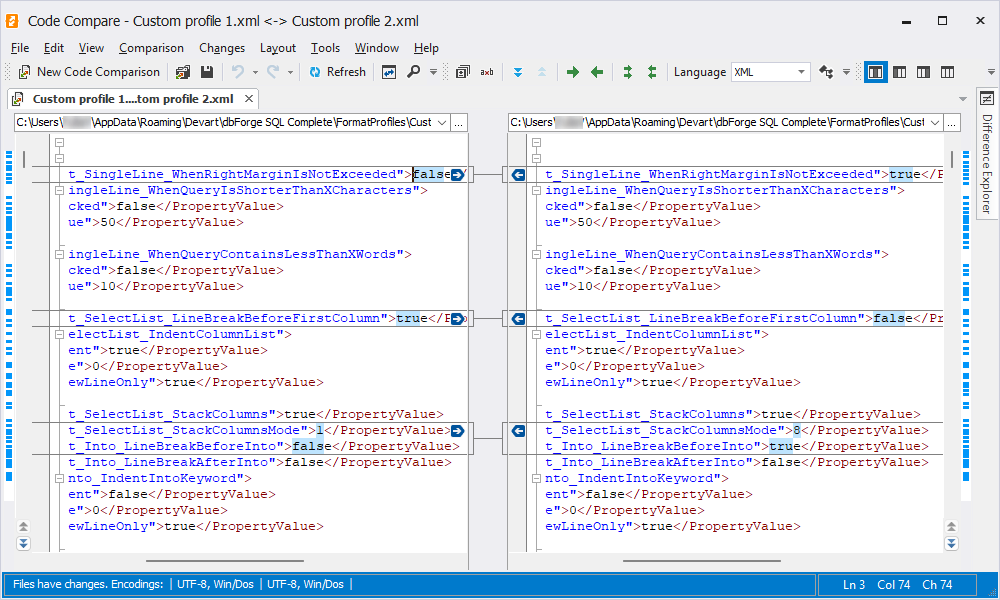Copy change to left with green arrow
1000x600 pixels.
click(x=597, y=72)
